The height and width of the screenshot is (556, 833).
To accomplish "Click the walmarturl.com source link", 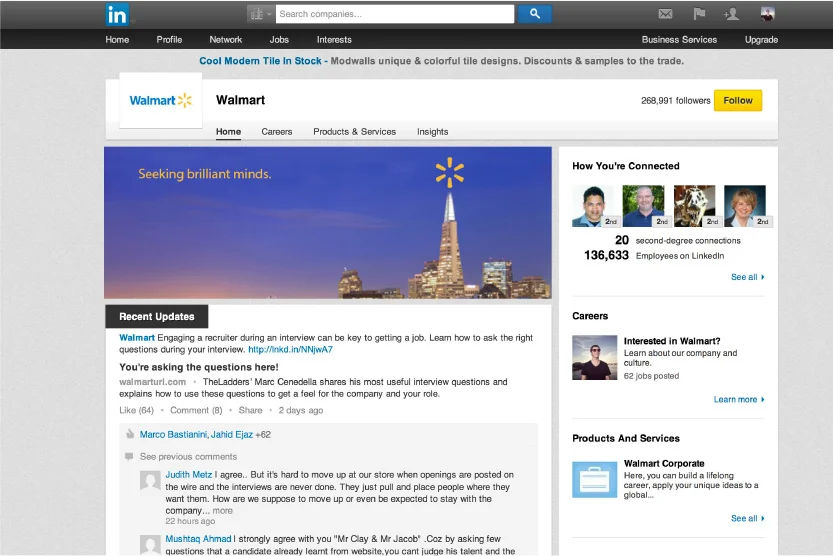I will pos(152,382).
